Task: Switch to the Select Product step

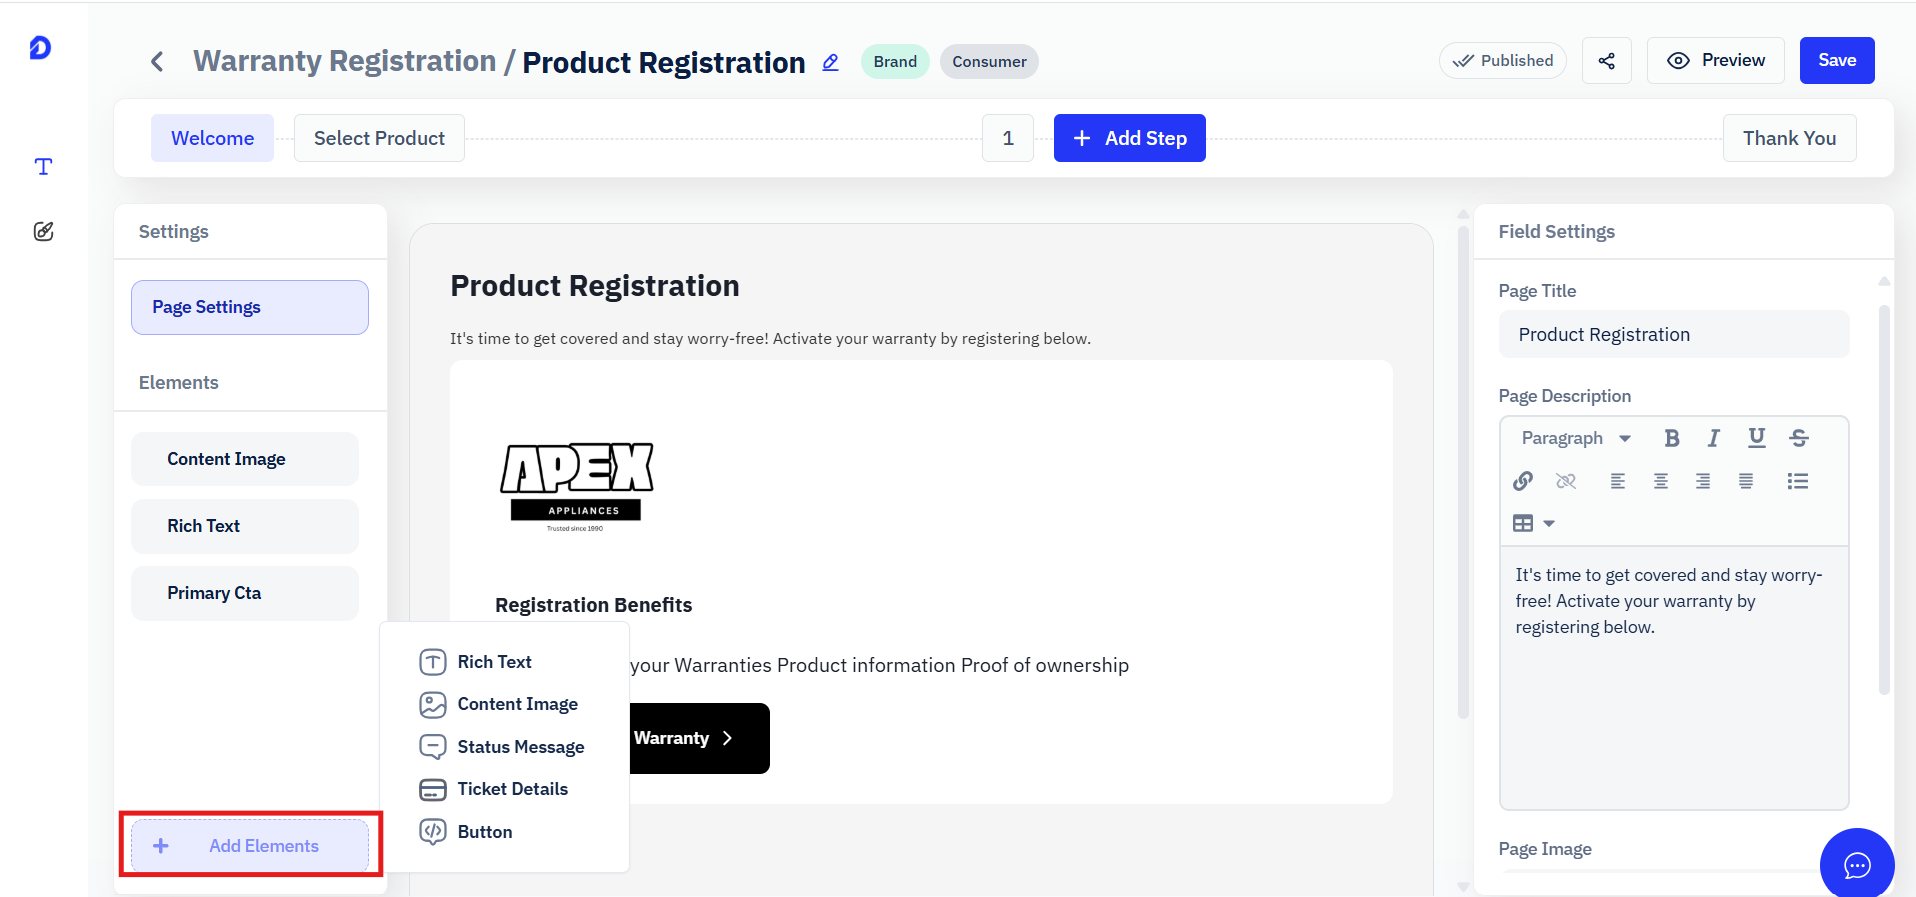Action: [x=379, y=138]
